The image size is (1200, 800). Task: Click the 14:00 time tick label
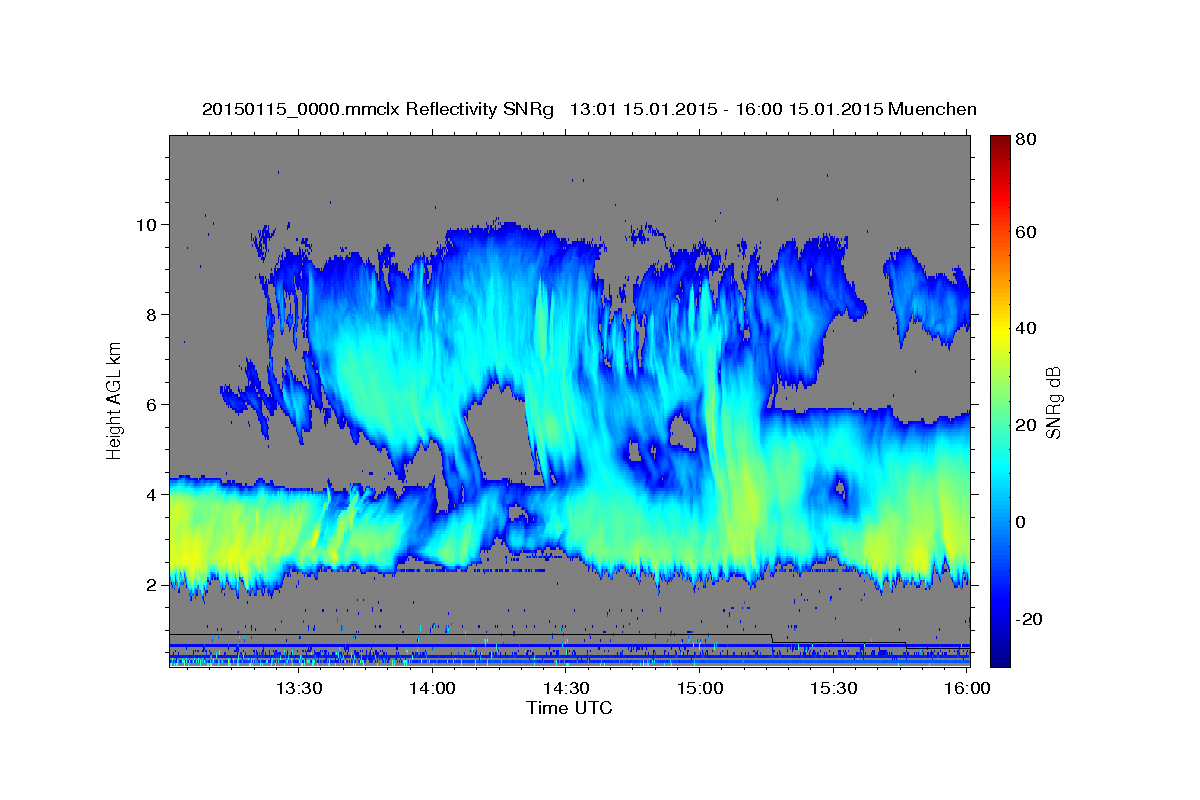pos(433,689)
